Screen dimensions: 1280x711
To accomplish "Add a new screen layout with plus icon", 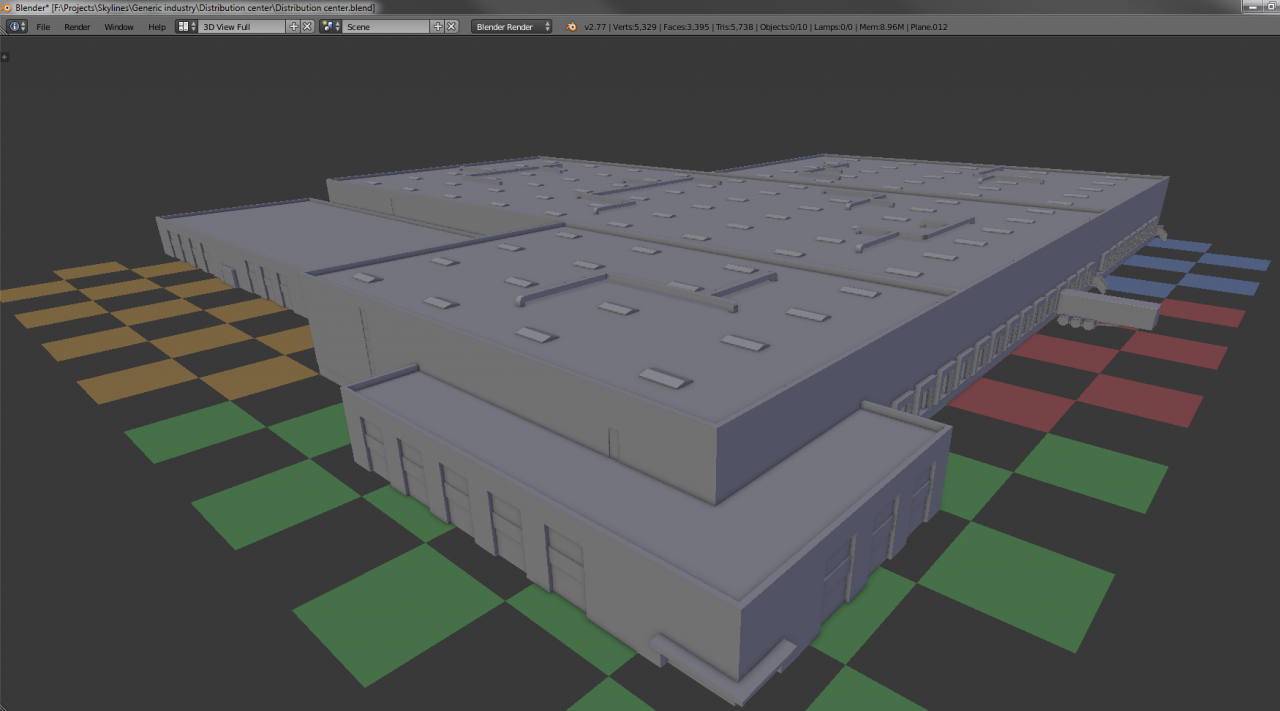I will (x=294, y=27).
